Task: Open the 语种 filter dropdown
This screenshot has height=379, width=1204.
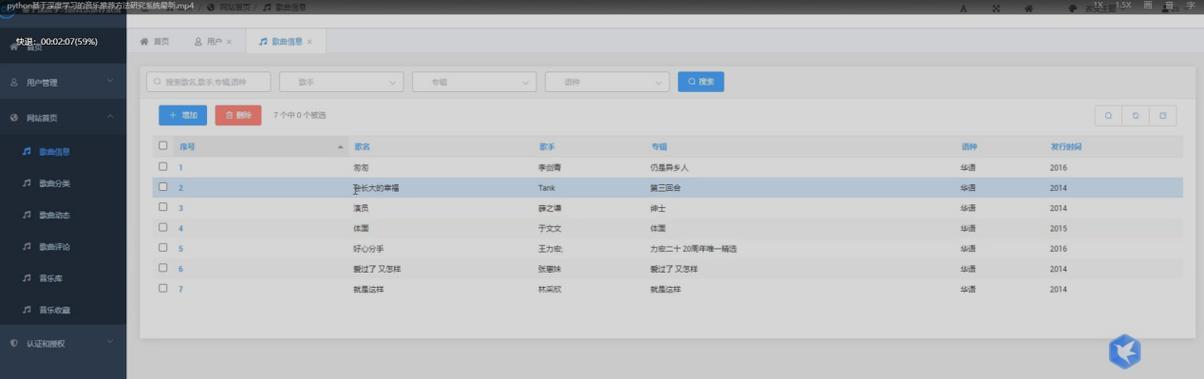Action: pyautogui.click(x=607, y=82)
